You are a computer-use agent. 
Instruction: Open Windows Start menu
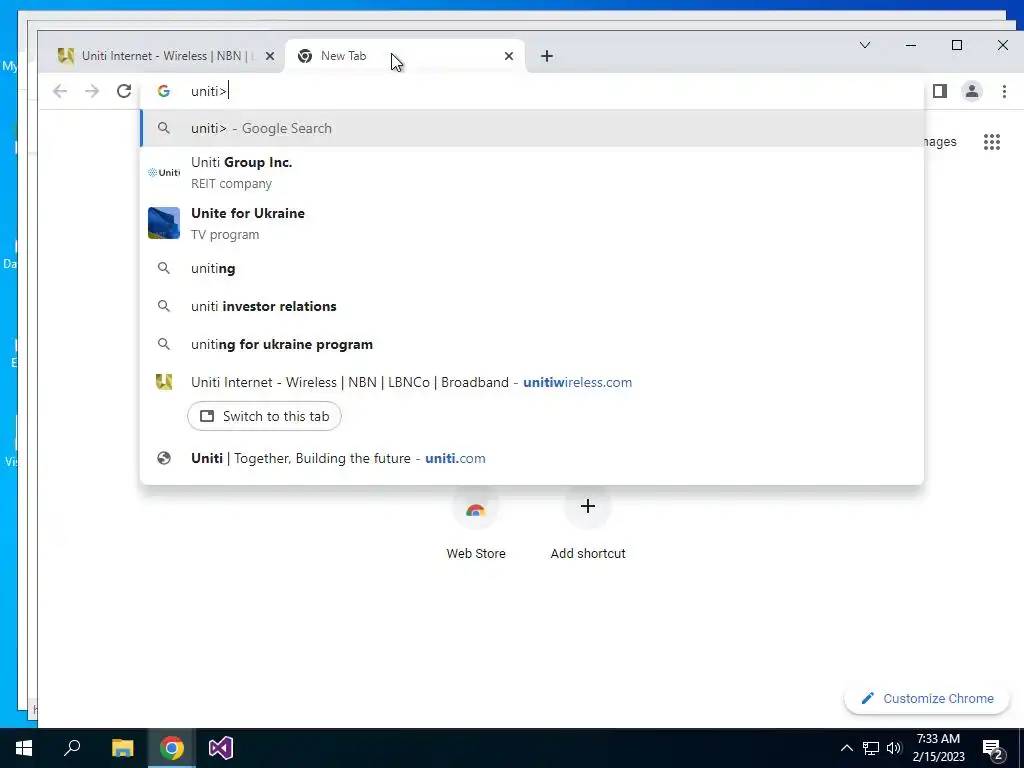click(x=24, y=748)
